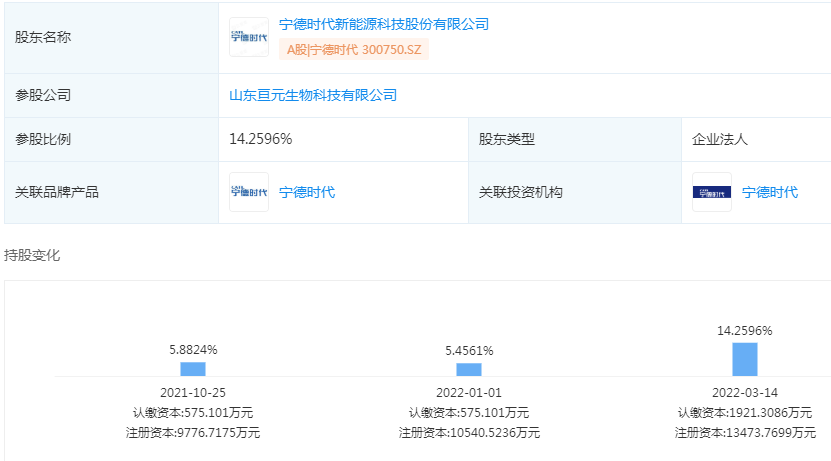
Task: Click the 宁德时代 logo in 关联品牌产品 row
Action: [249, 192]
